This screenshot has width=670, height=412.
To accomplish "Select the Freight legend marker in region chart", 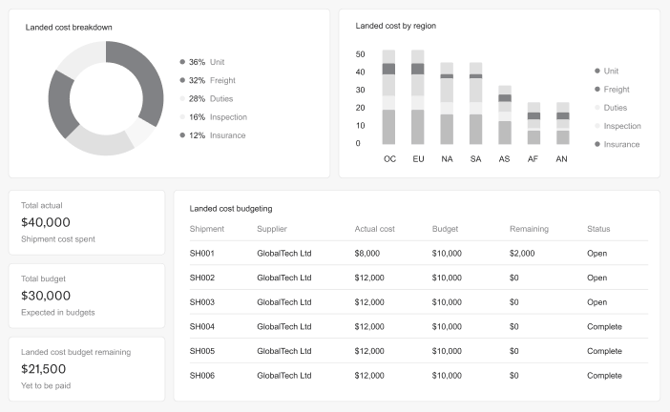I will click(x=597, y=89).
